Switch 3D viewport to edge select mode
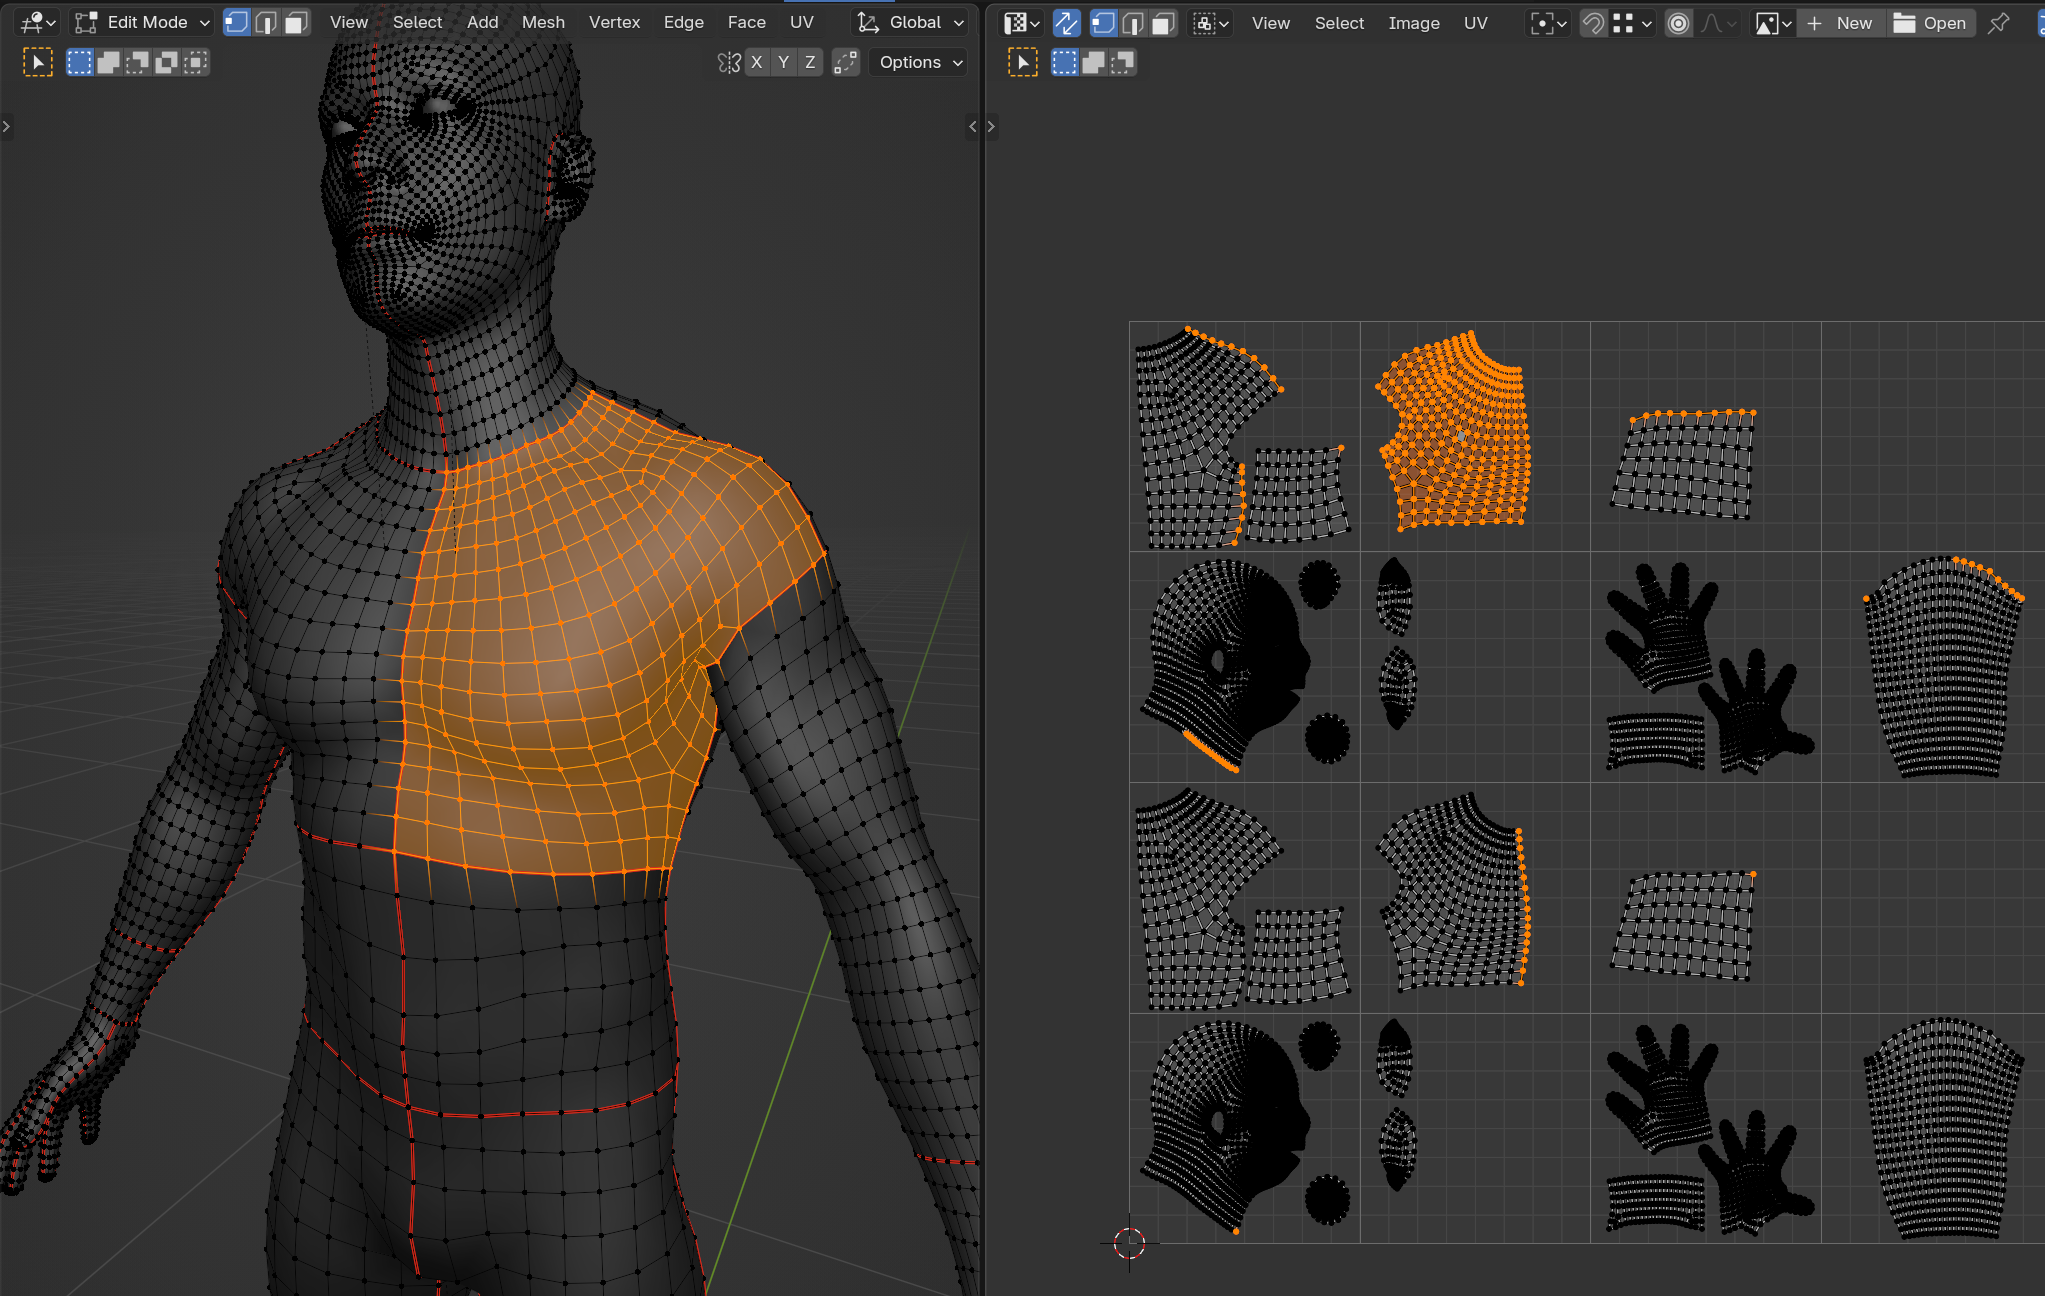Screen dimensions: 2045x1296 [266, 22]
